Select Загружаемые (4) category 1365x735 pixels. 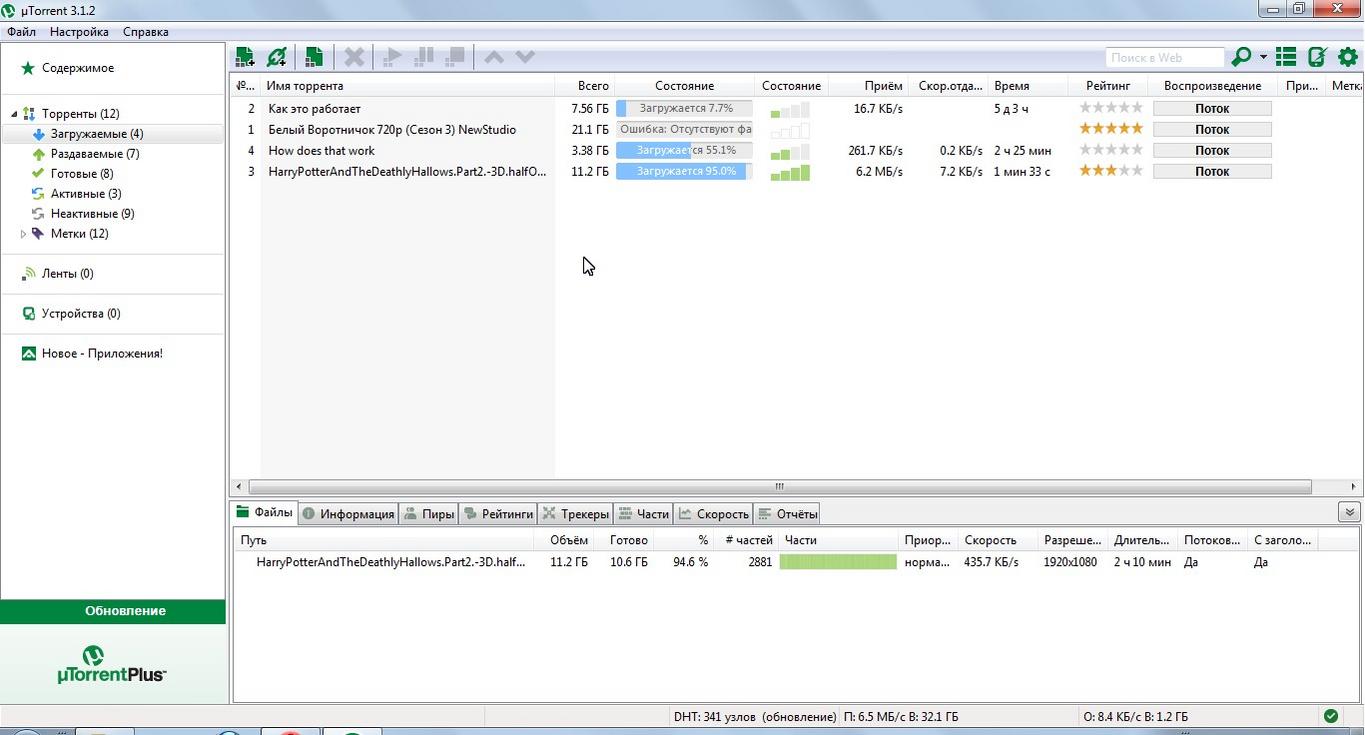pos(96,133)
